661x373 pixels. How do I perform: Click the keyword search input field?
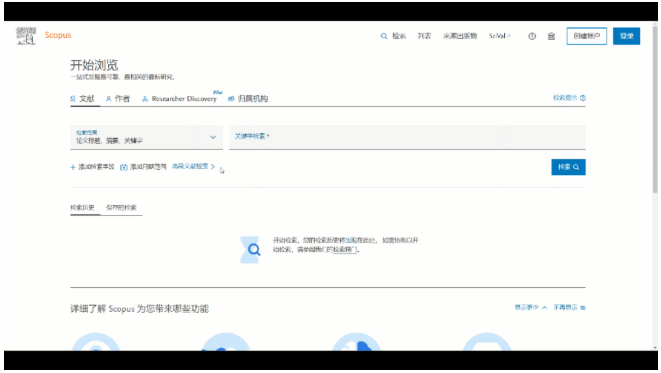[407, 137]
